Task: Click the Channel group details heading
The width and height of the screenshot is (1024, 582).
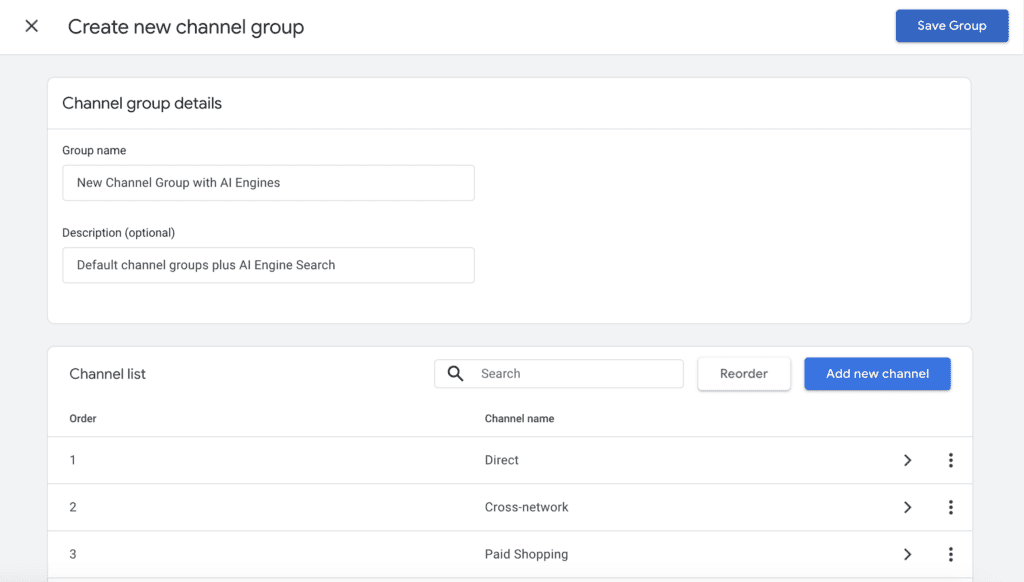Action: click(142, 103)
